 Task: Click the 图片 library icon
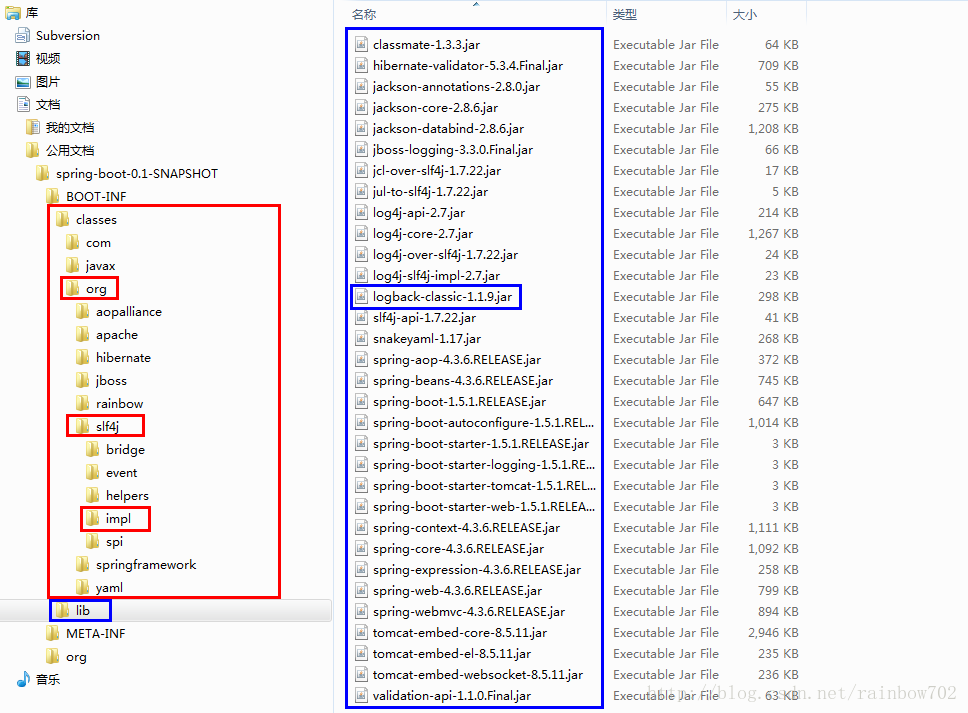pyautogui.click(x=23, y=81)
